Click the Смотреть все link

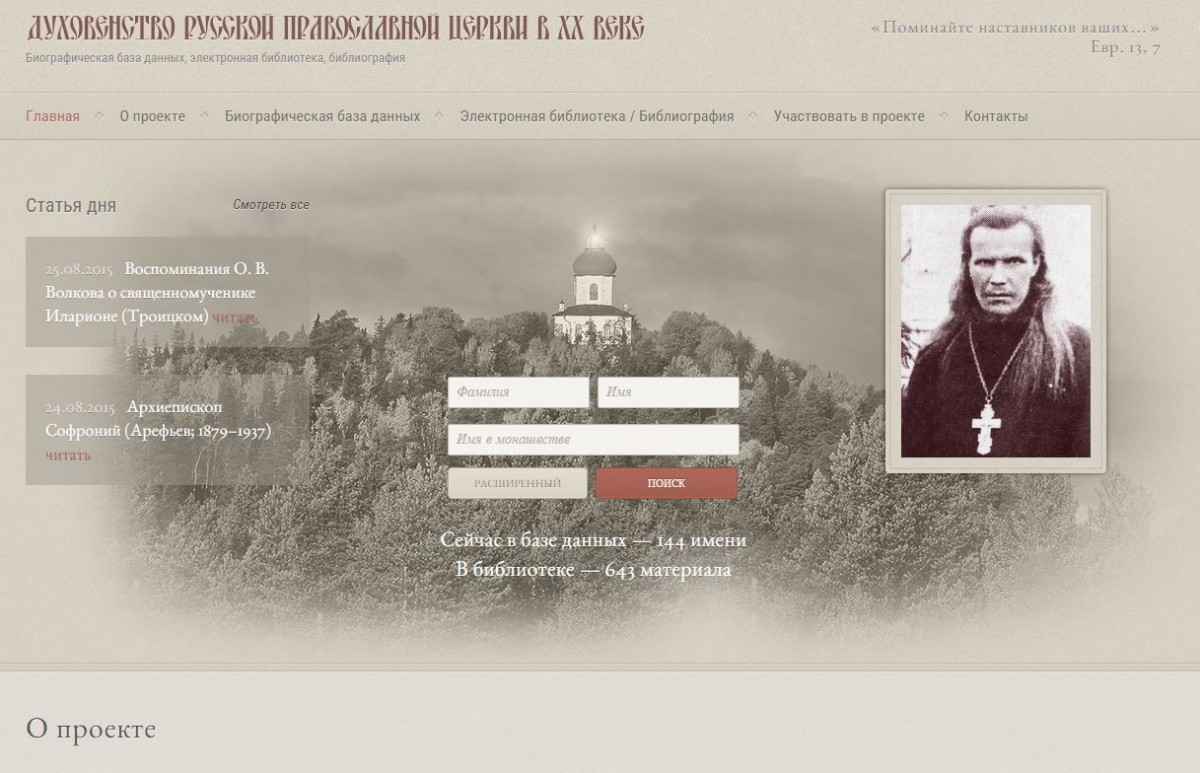pyautogui.click(x=271, y=205)
